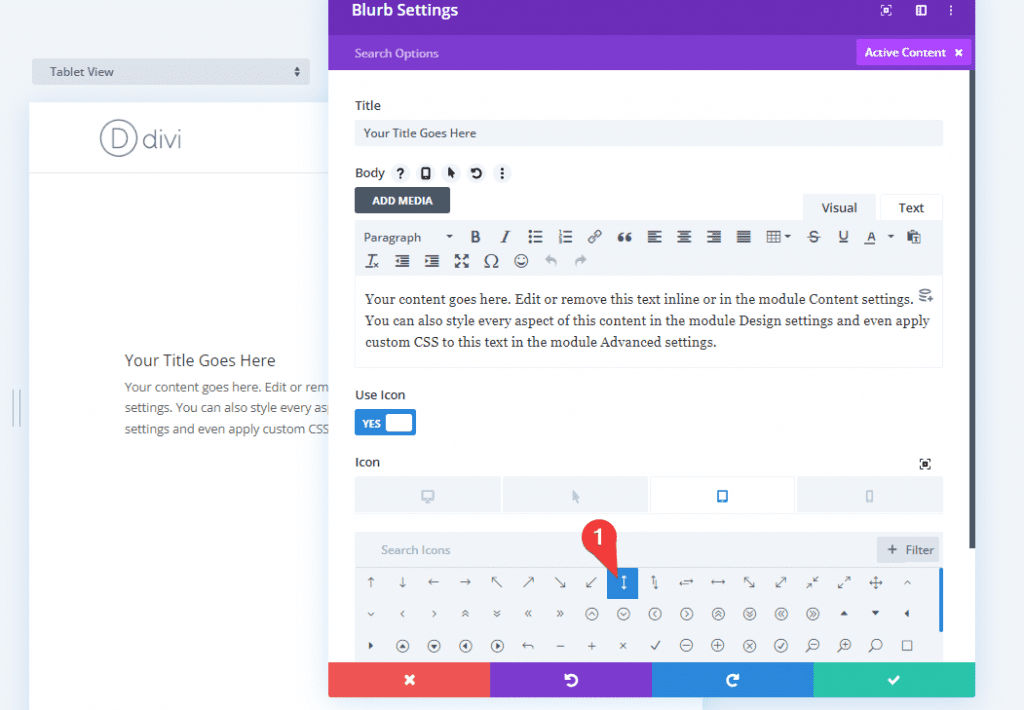Open icon Filter button
The width and height of the screenshot is (1024, 710).
click(908, 550)
